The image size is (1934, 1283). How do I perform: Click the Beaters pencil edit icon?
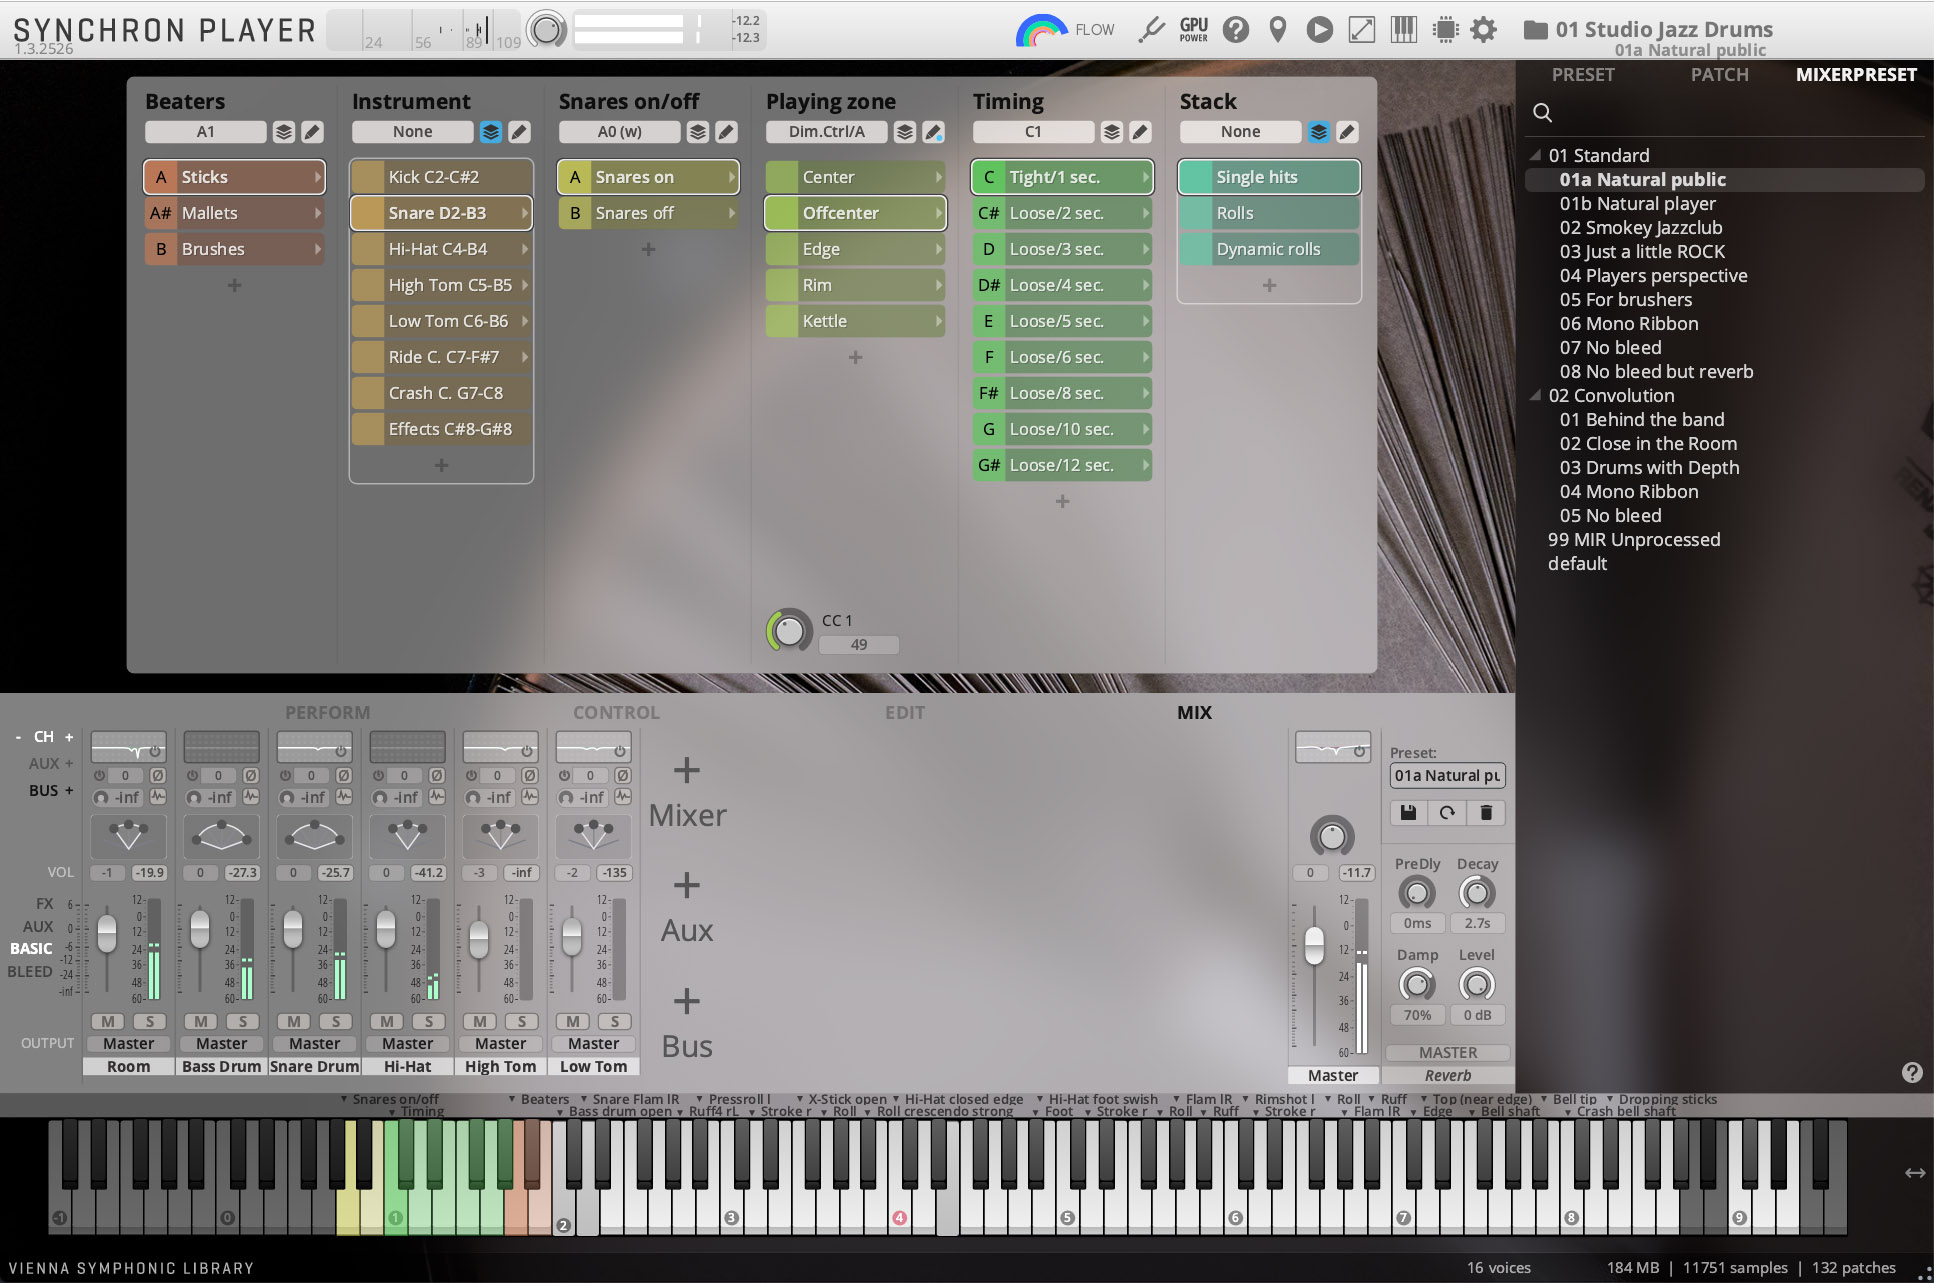point(312,132)
